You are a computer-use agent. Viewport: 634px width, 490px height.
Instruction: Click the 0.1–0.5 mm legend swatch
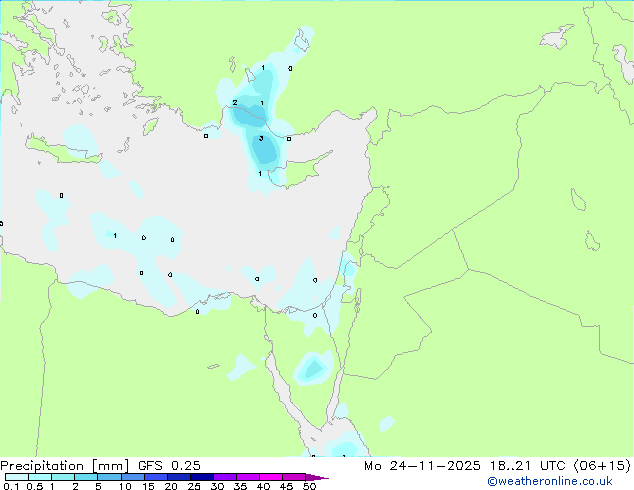[x=17, y=477]
